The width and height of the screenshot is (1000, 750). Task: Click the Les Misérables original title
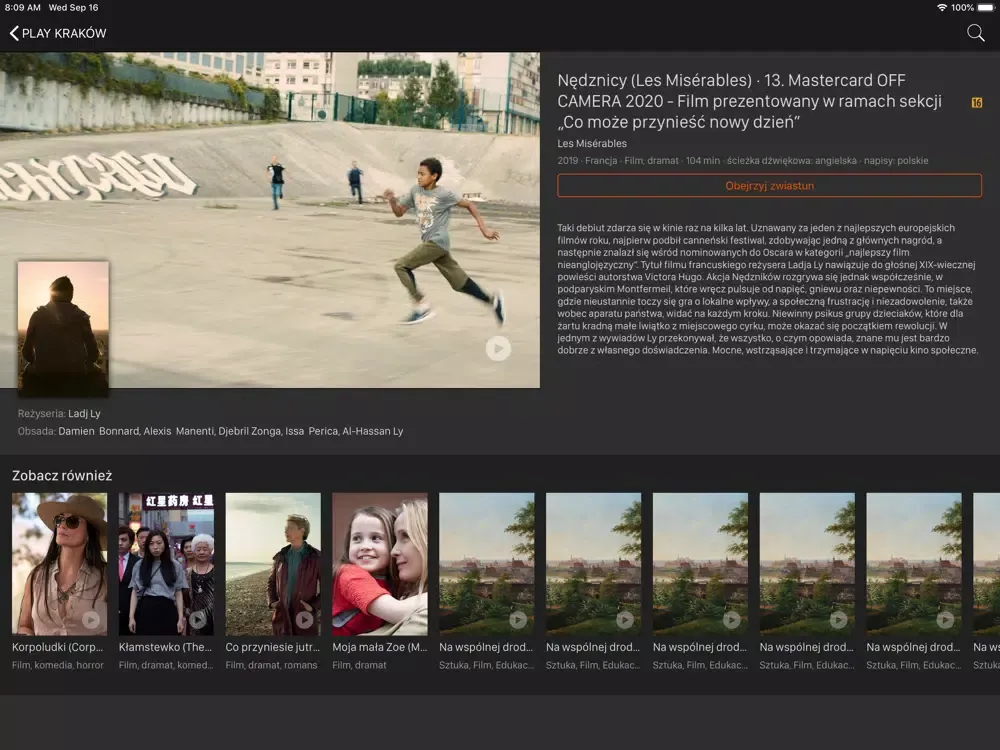592,143
